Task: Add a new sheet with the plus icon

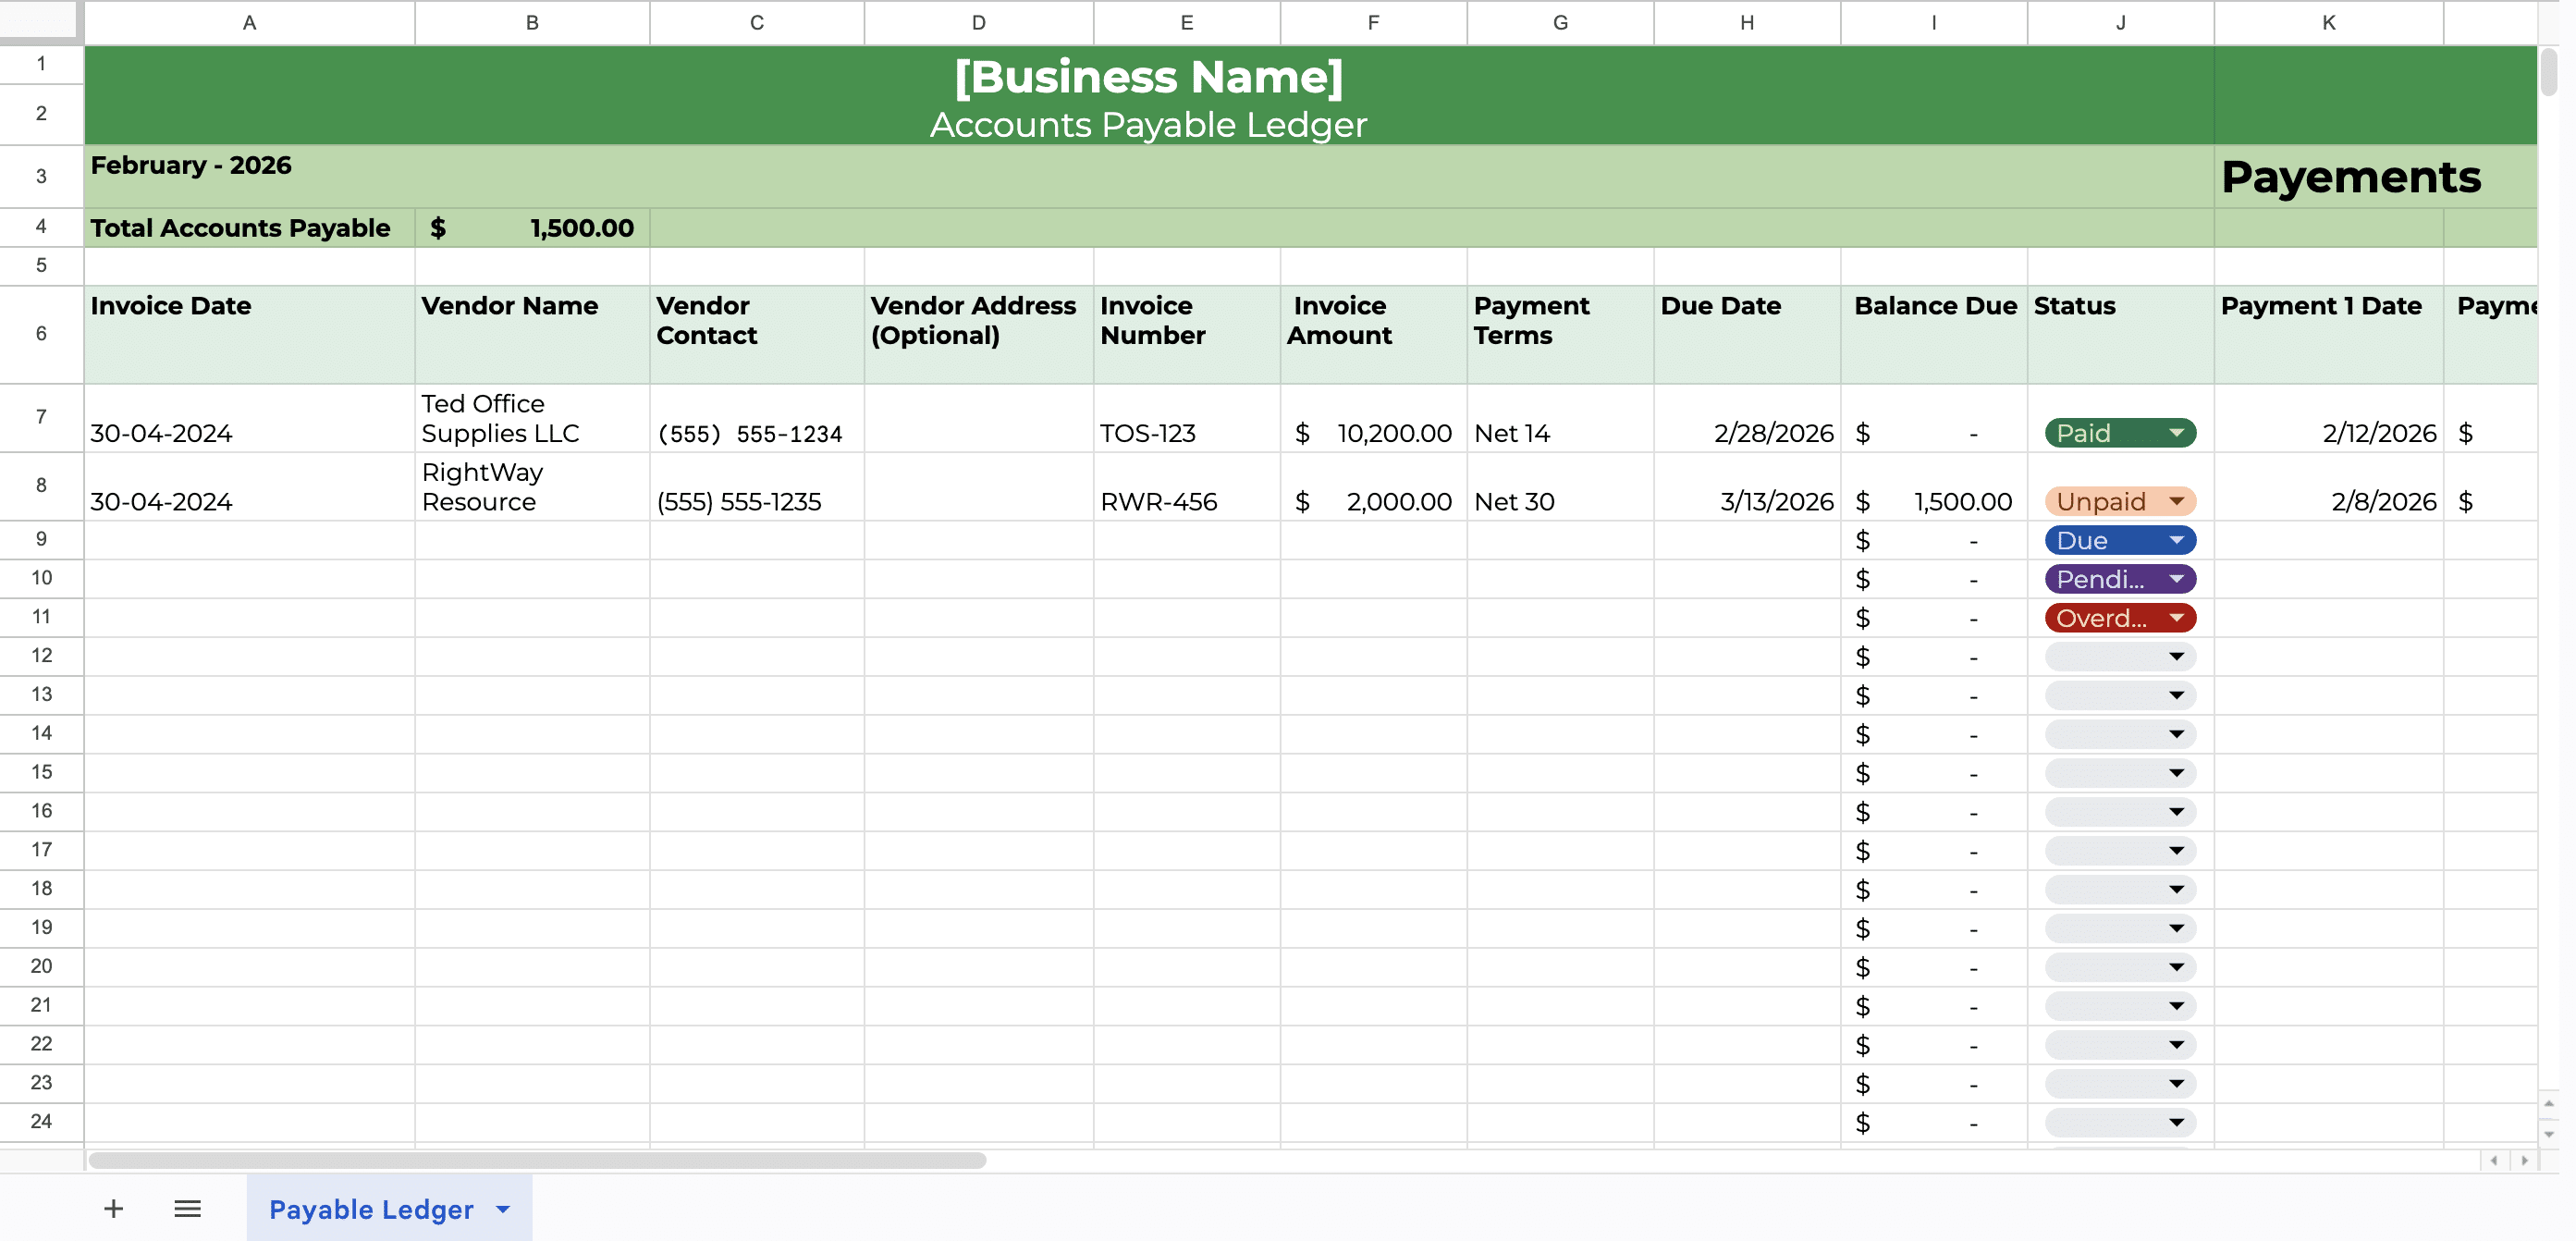Action: click(114, 1208)
